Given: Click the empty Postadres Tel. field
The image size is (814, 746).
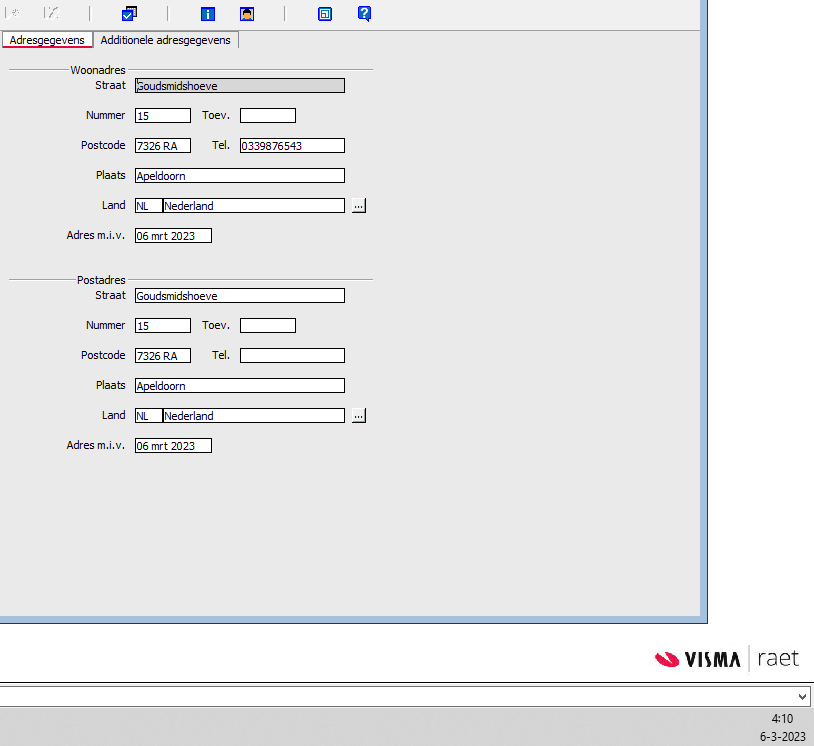Looking at the screenshot, I should tap(292, 356).
